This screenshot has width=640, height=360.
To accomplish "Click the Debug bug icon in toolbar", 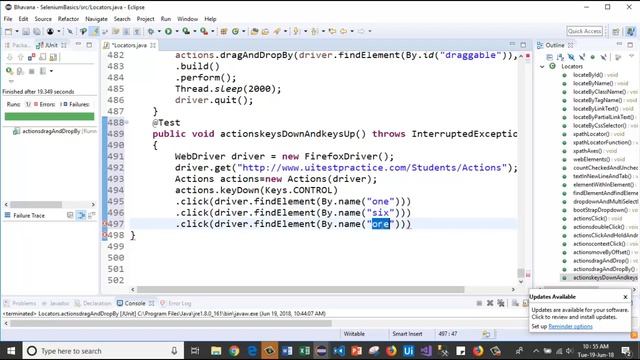I will [x=151, y=31].
